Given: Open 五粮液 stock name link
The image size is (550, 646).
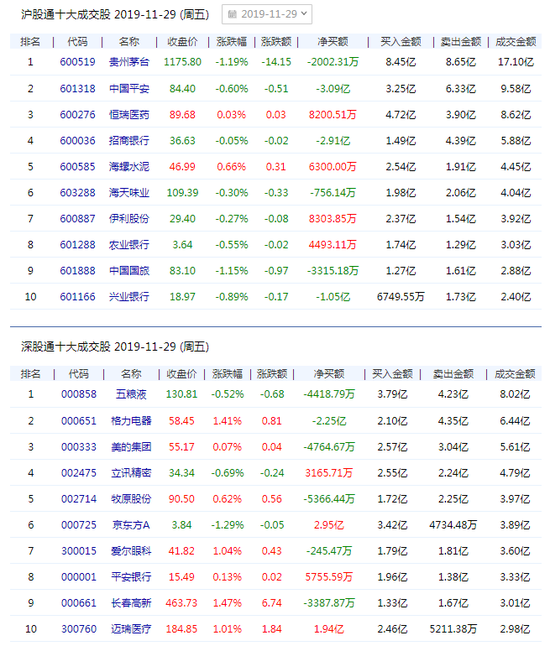Looking at the screenshot, I should point(131,394).
